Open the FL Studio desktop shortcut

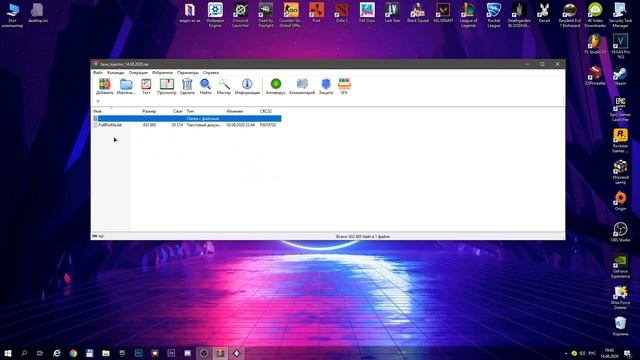click(595, 45)
